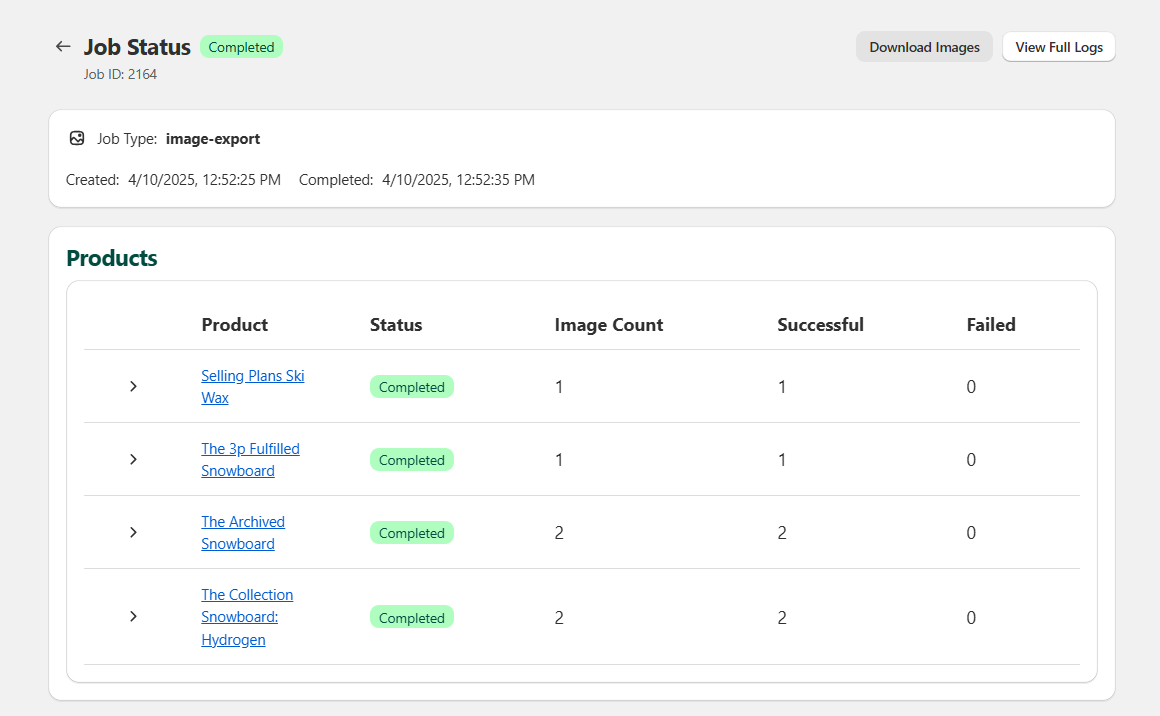Click the Successful column header
This screenshot has height=716, width=1160.
point(820,325)
